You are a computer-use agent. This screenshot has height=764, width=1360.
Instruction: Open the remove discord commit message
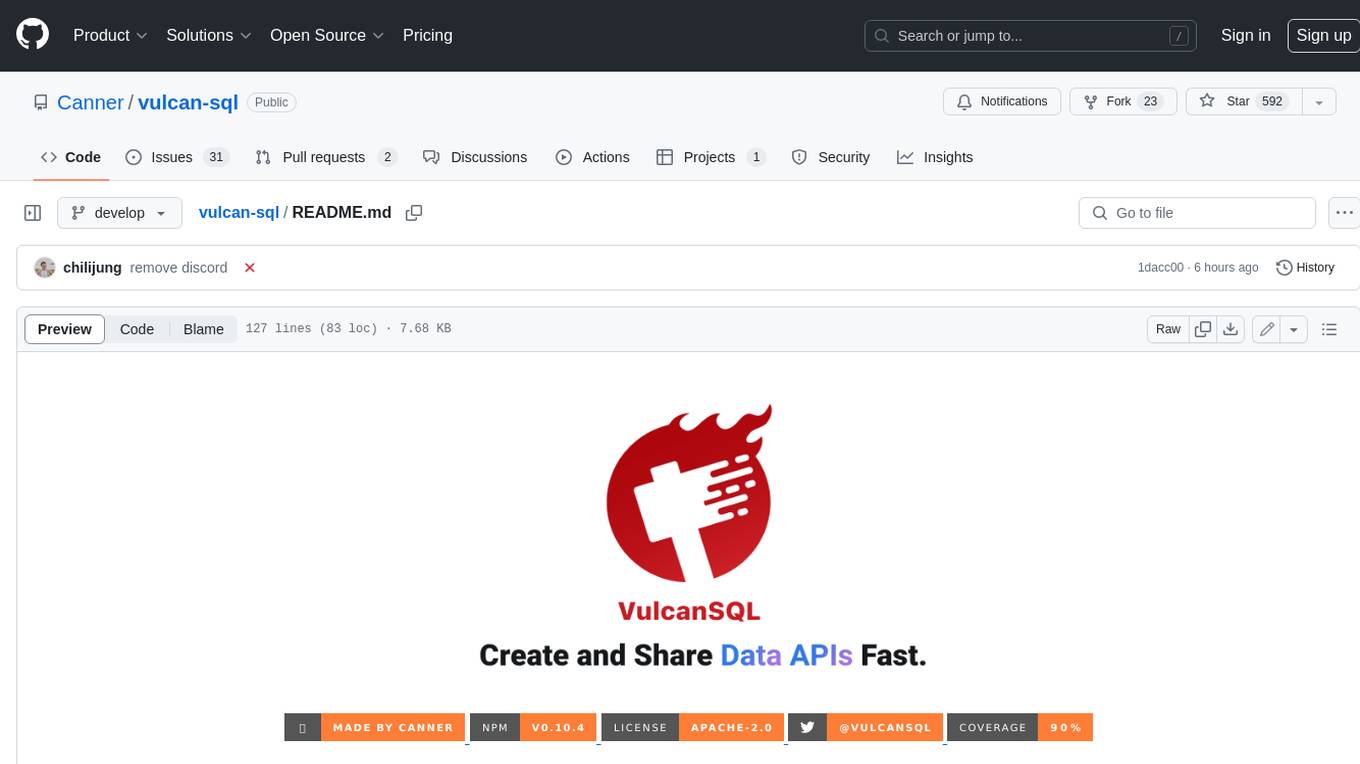[178, 267]
